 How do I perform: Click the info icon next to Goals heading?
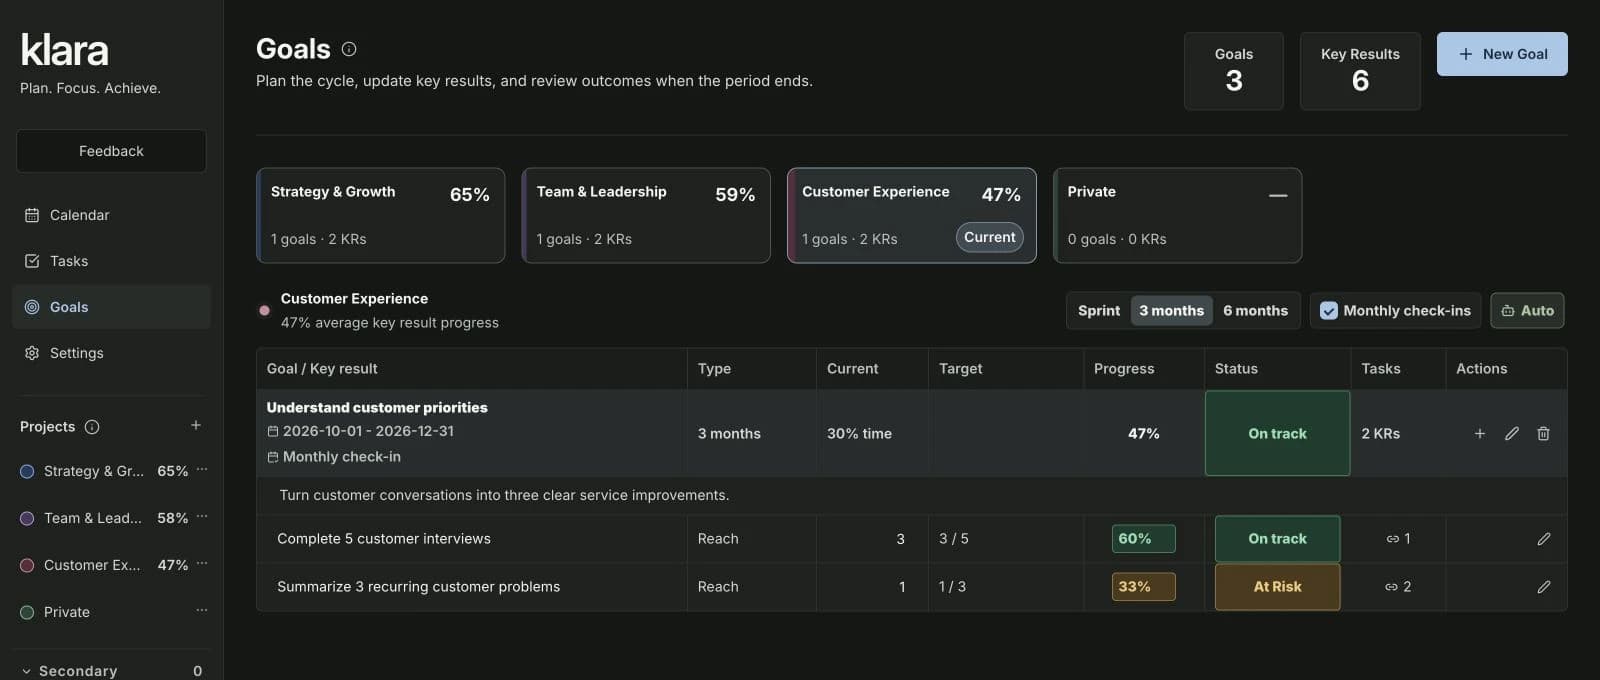pyautogui.click(x=349, y=49)
